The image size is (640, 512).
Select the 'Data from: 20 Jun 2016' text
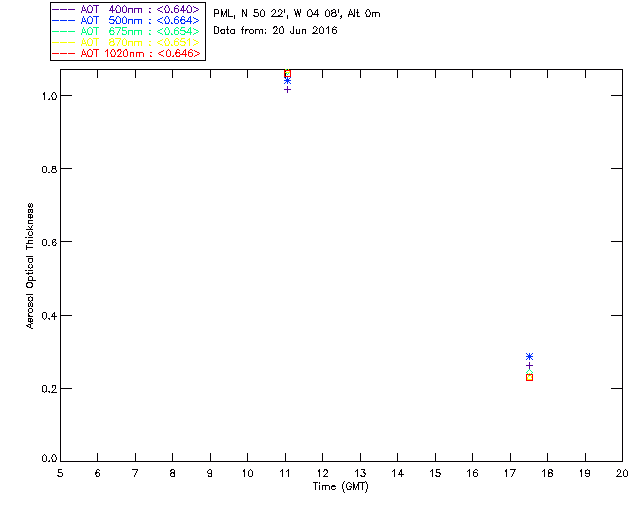(x=275, y=31)
